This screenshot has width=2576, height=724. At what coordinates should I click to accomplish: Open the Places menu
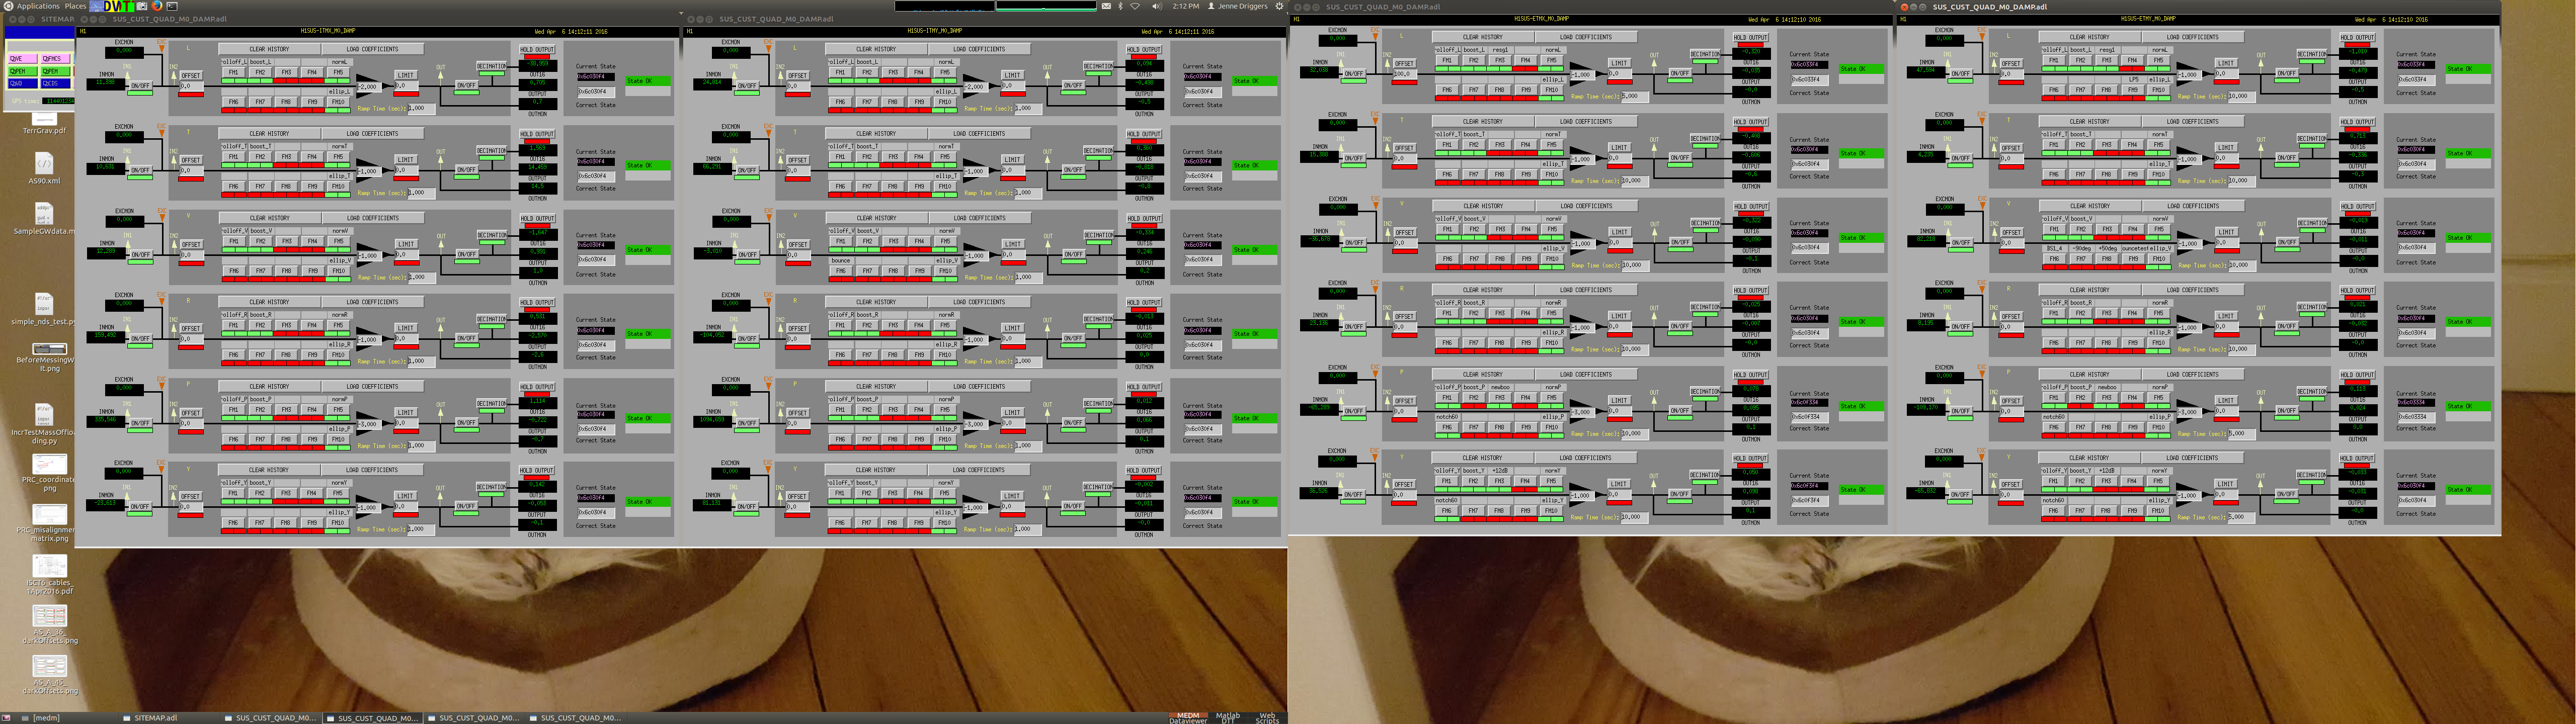(75, 6)
